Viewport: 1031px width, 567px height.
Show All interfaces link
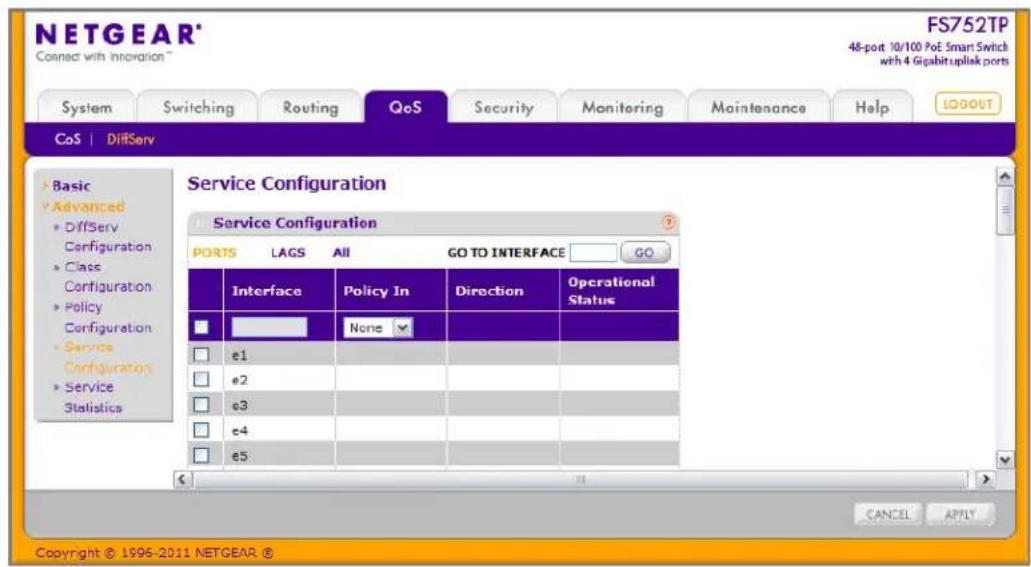(341, 253)
